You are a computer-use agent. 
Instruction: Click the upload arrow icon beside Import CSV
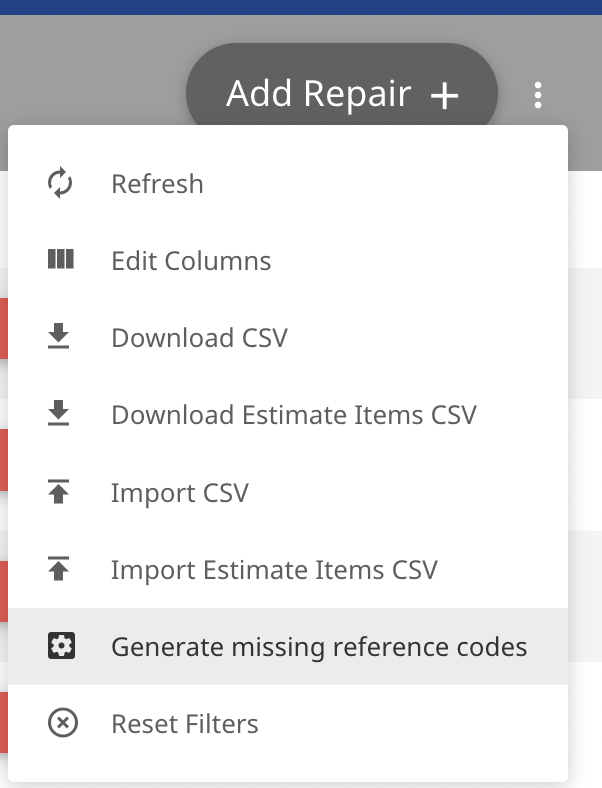59,491
